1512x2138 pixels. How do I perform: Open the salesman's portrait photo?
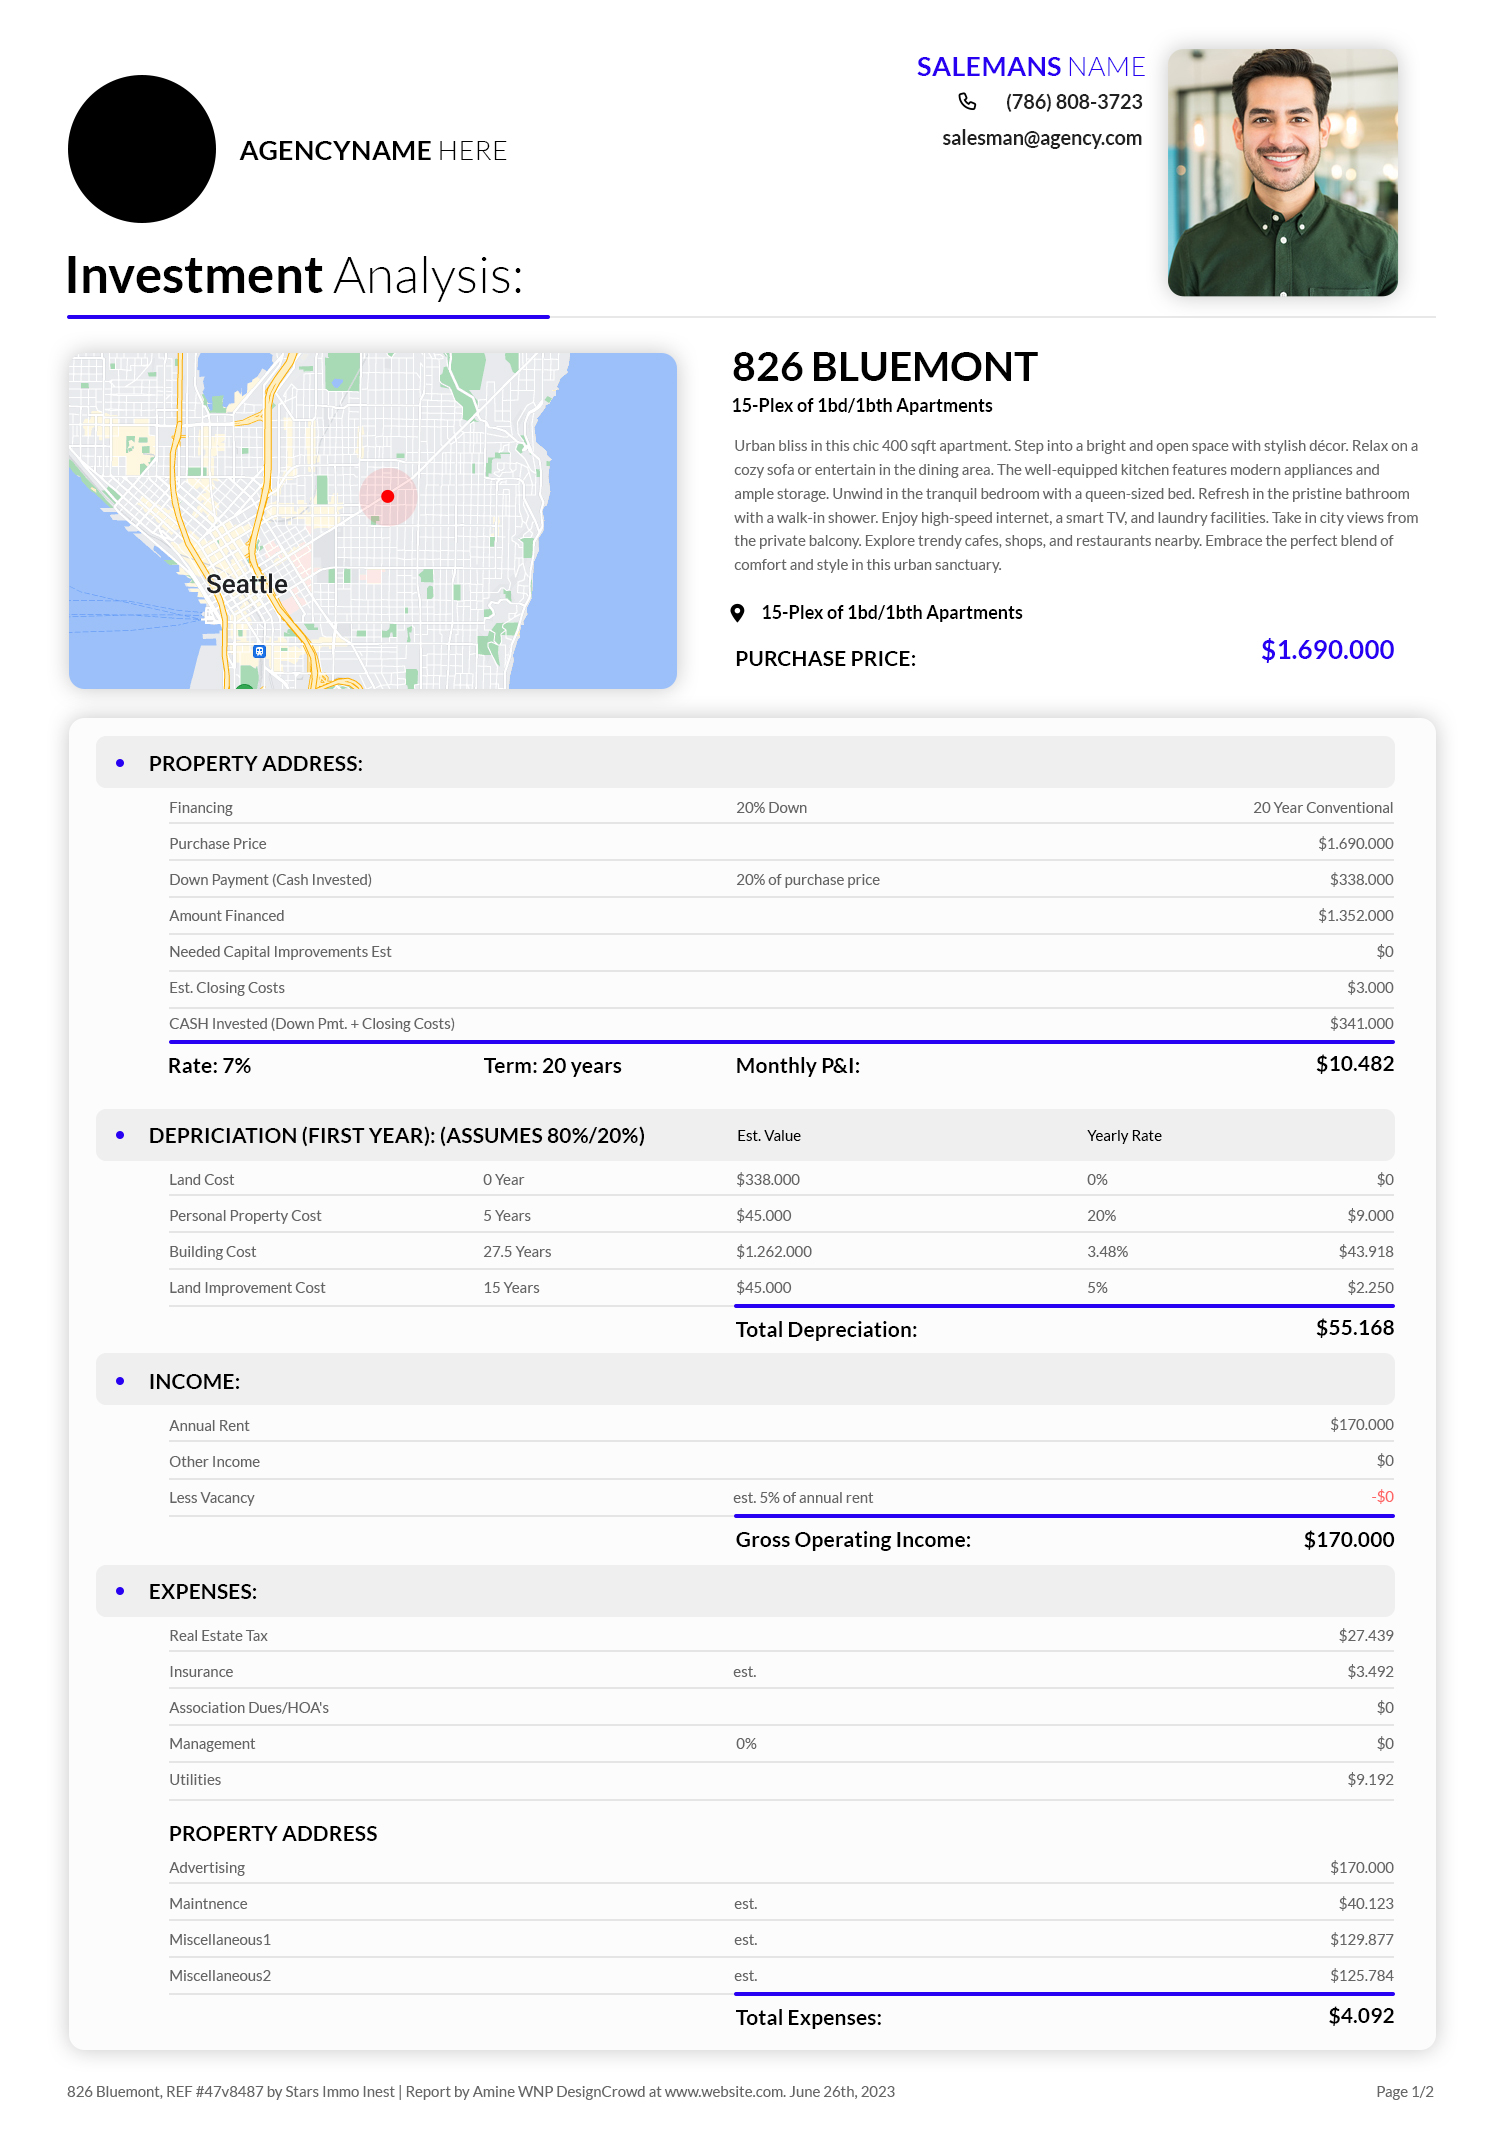pyautogui.click(x=1282, y=172)
